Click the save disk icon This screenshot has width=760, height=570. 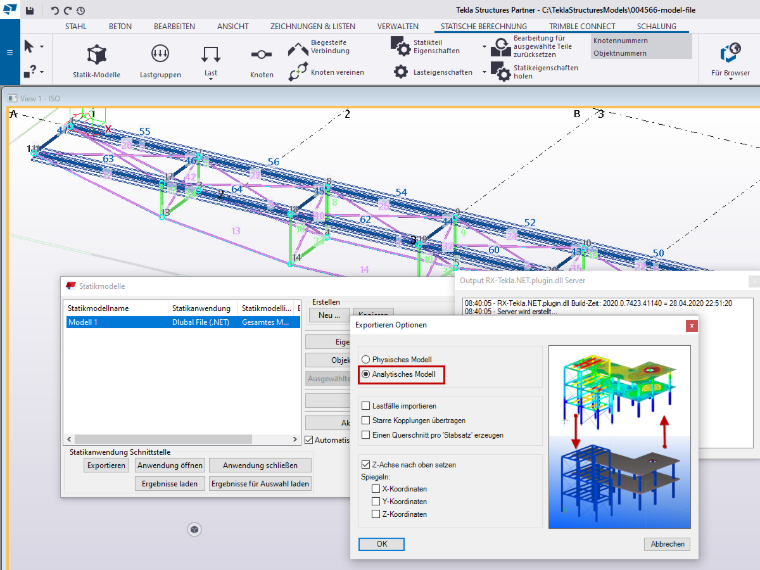tap(30, 10)
